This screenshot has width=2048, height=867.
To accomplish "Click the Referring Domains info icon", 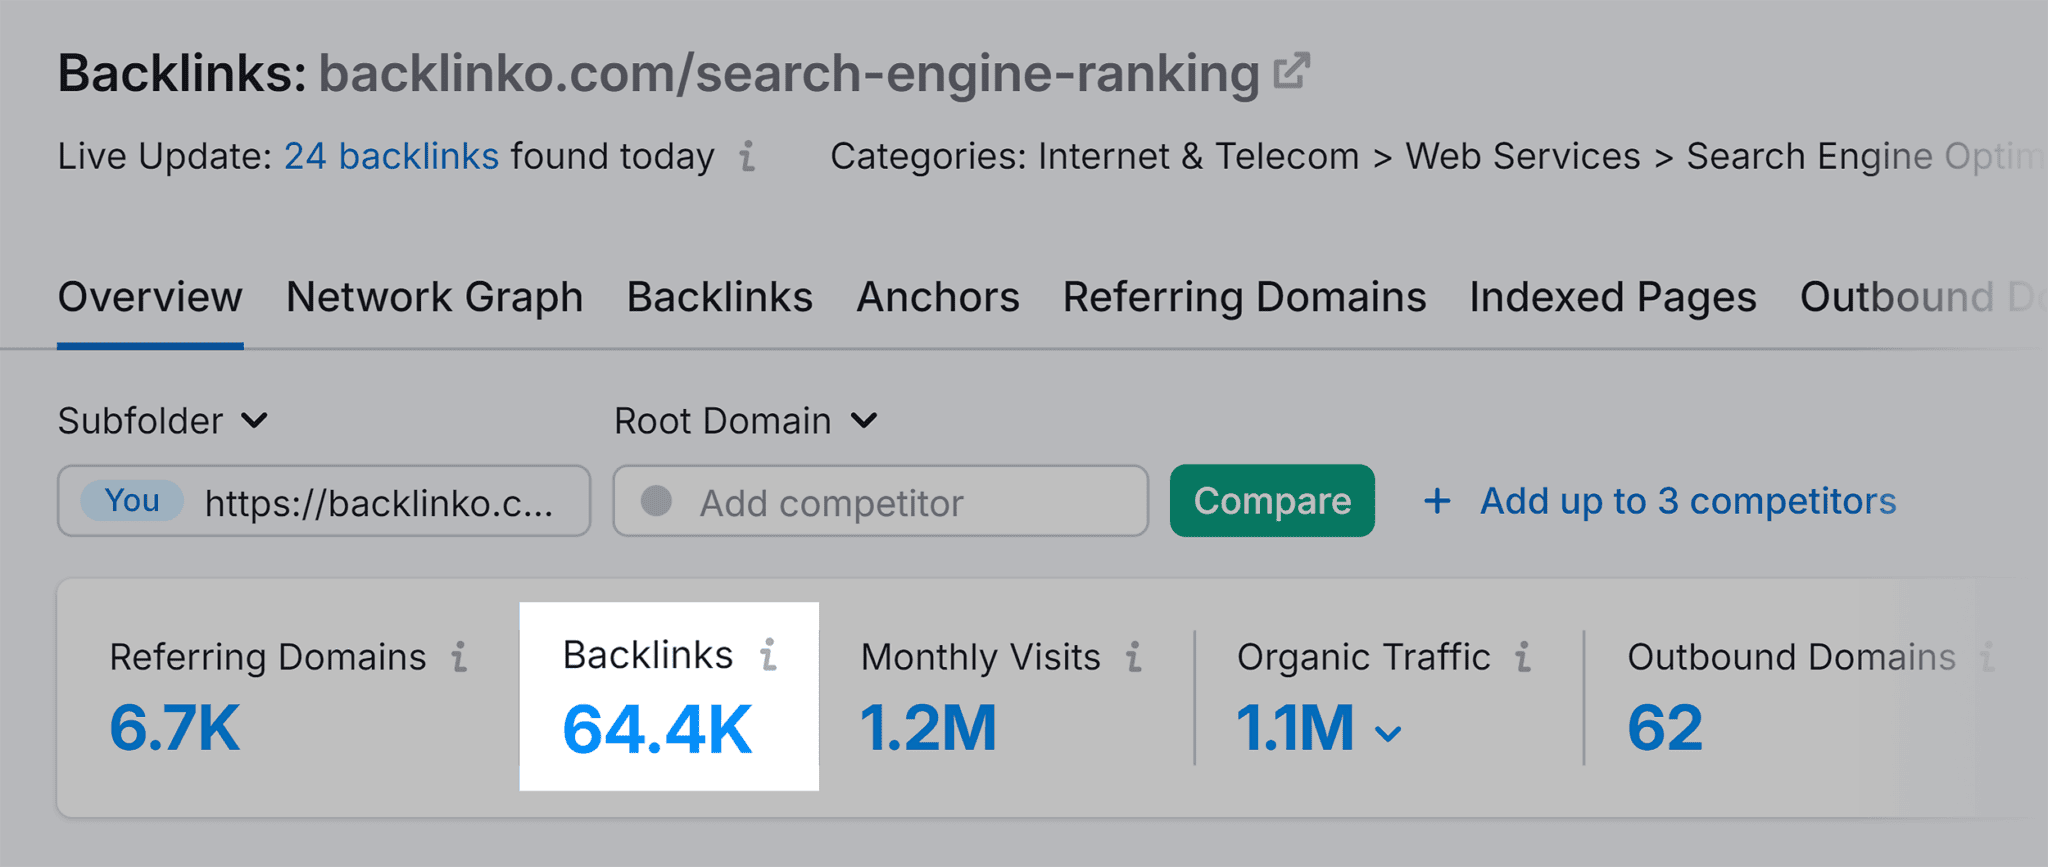I will tap(460, 657).
